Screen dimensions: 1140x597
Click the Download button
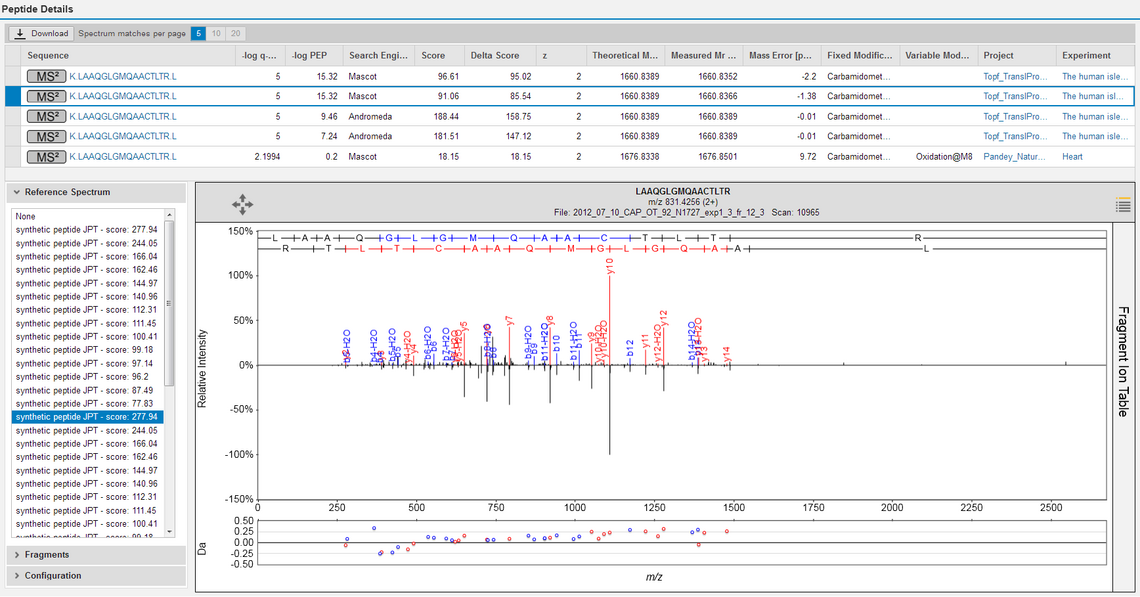pos(41,33)
